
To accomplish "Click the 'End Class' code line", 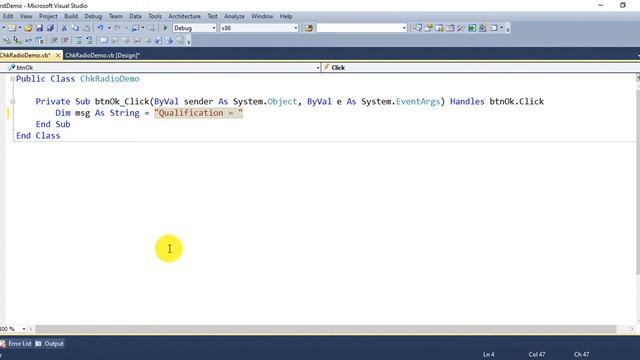I will (38, 136).
